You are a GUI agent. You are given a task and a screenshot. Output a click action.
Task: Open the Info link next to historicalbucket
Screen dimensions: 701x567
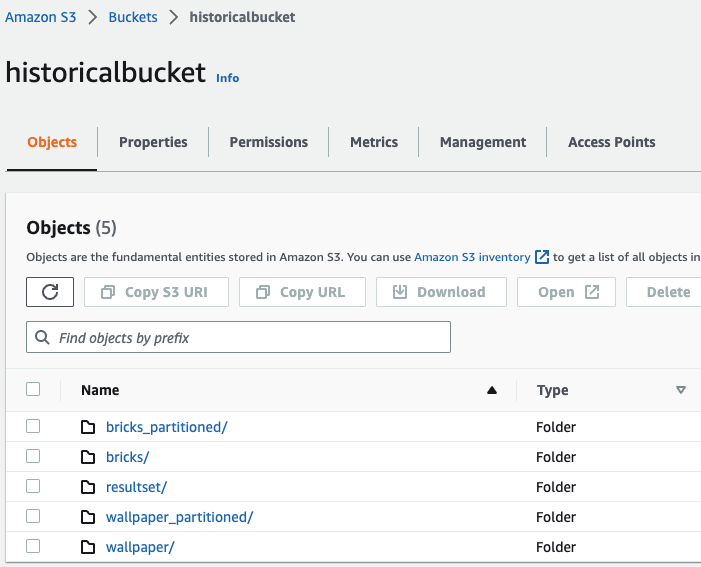click(x=228, y=77)
